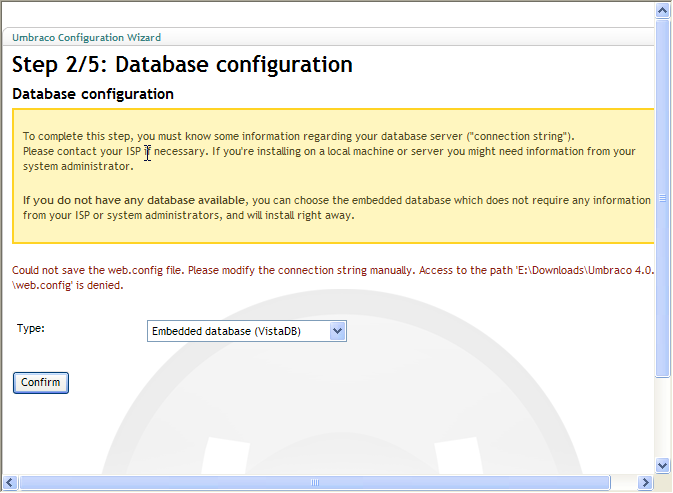Click the horizontal scrollbar right arrow
This screenshot has height=493, width=673.
click(x=645, y=483)
